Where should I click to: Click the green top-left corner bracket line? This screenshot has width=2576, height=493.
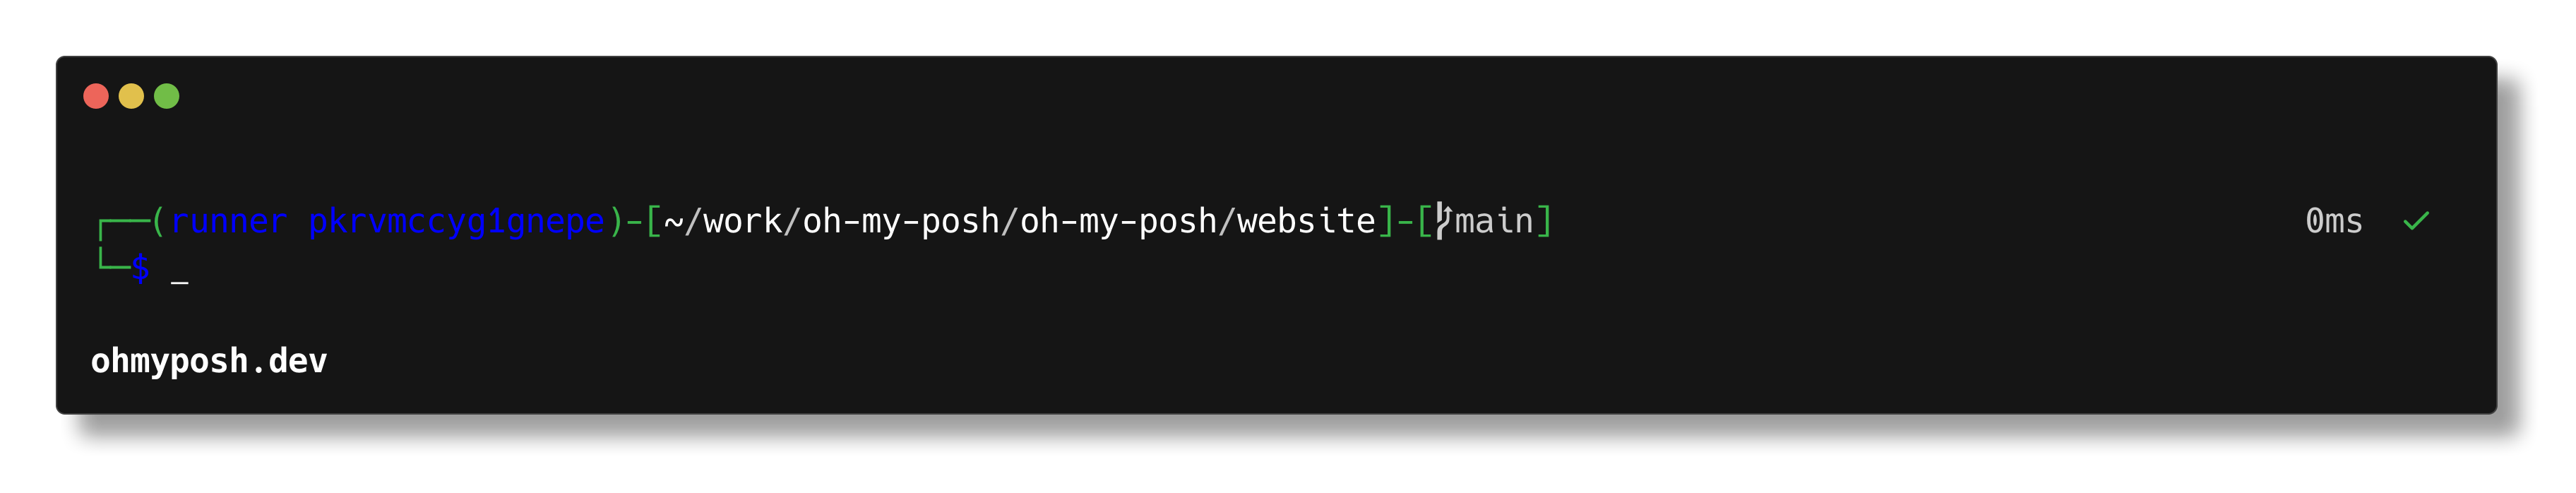click(x=124, y=229)
